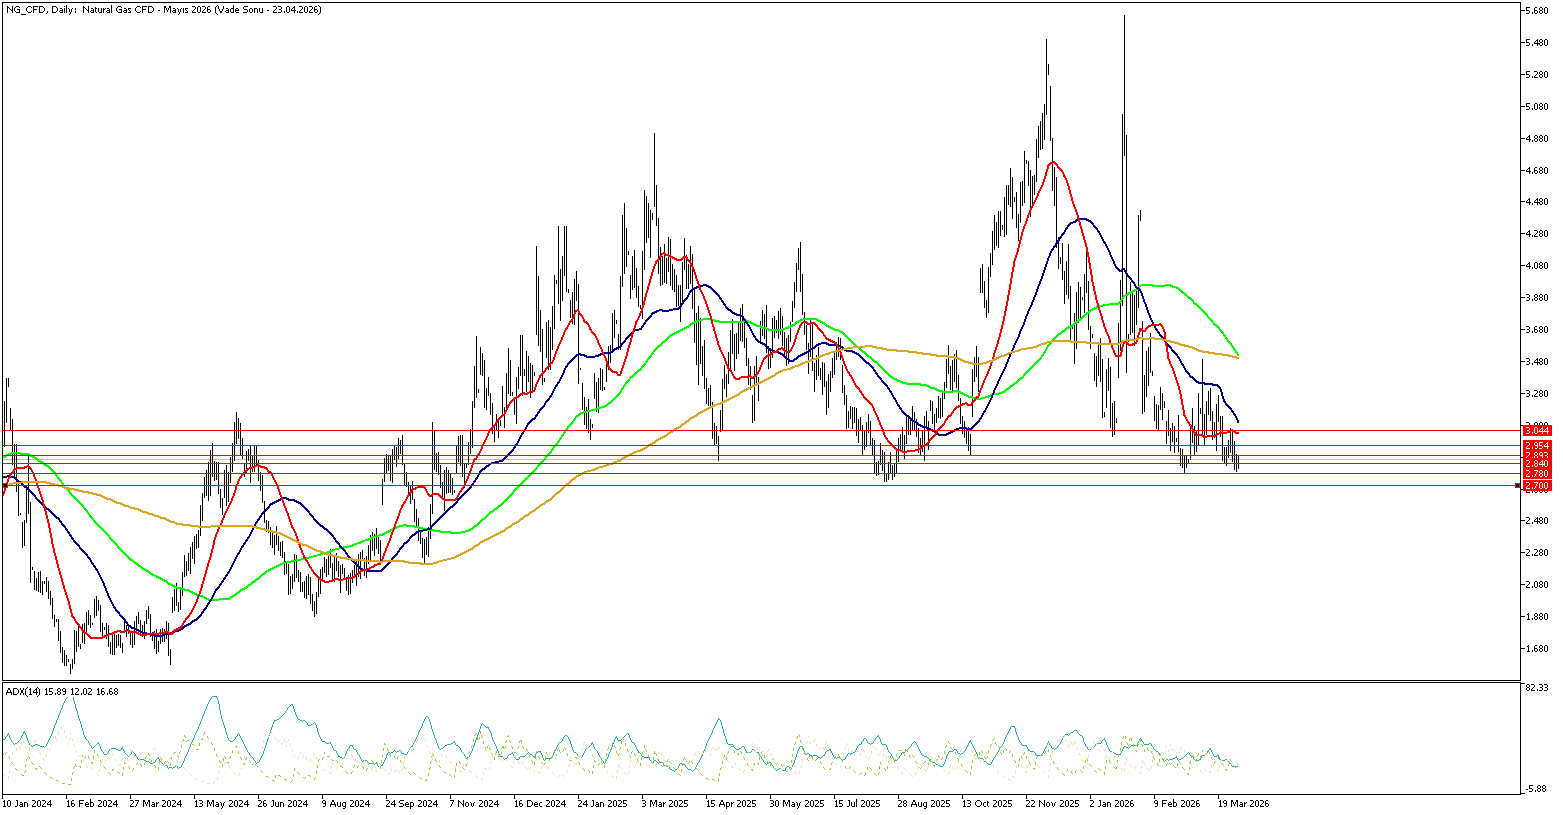Click the 27 Mar 2024 date label
This screenshot has height=815, width=1563.
click(x=154, y=803)
